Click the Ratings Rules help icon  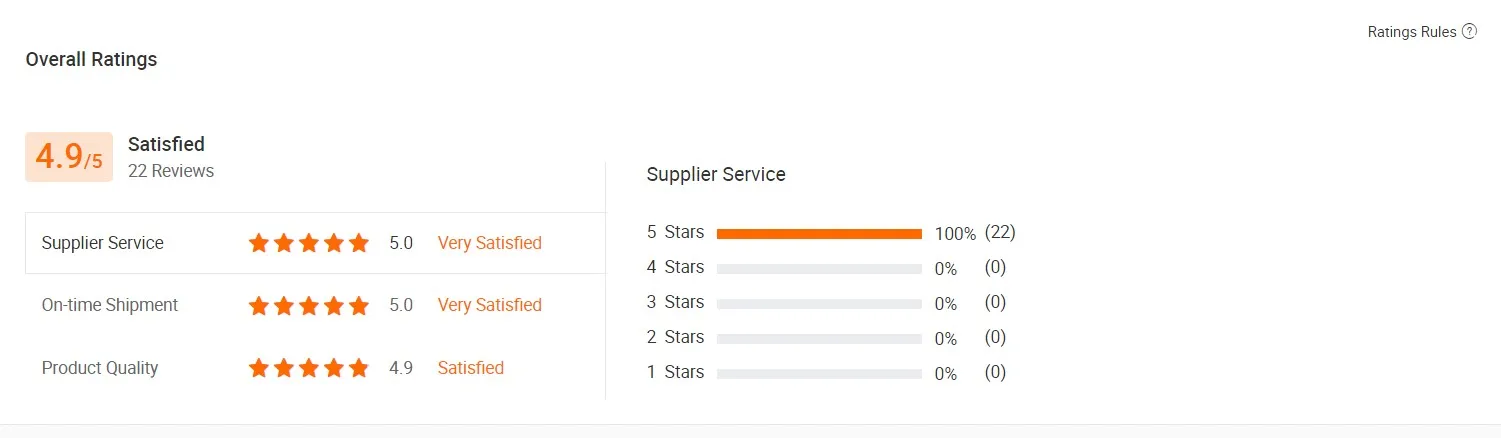[x=1469, y=32]
